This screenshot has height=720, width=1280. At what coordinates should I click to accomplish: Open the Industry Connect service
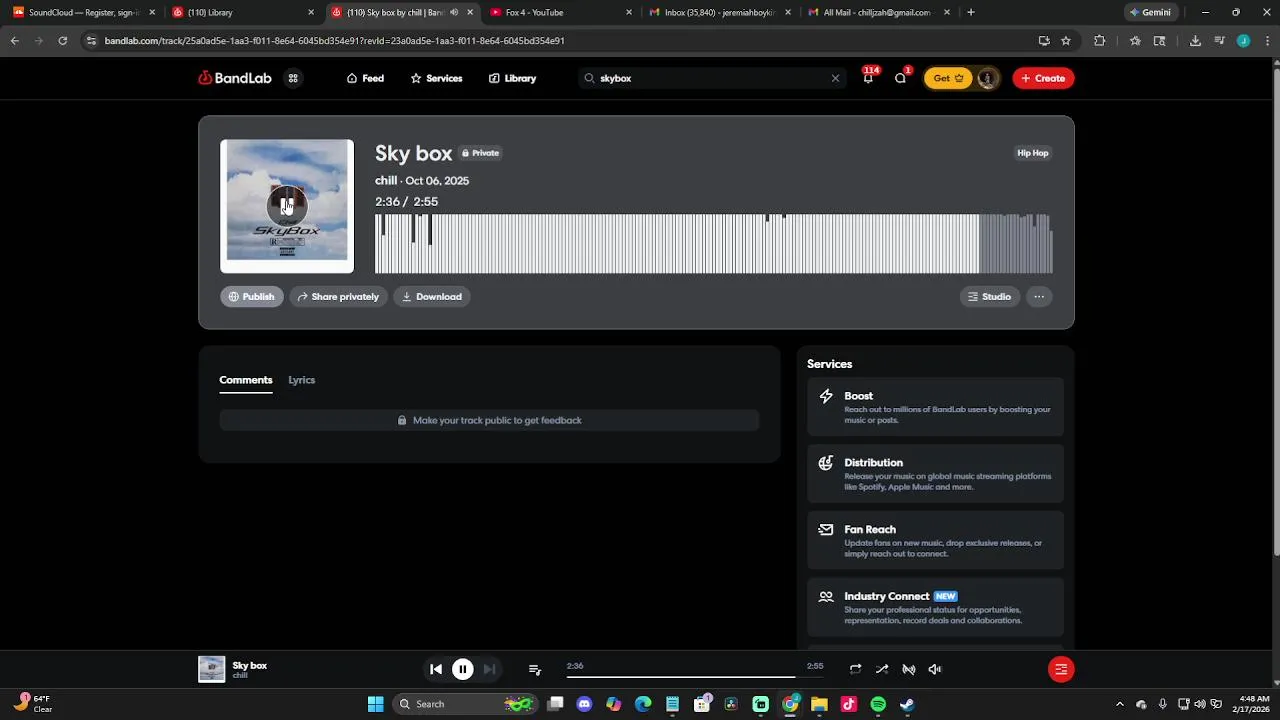935,608
